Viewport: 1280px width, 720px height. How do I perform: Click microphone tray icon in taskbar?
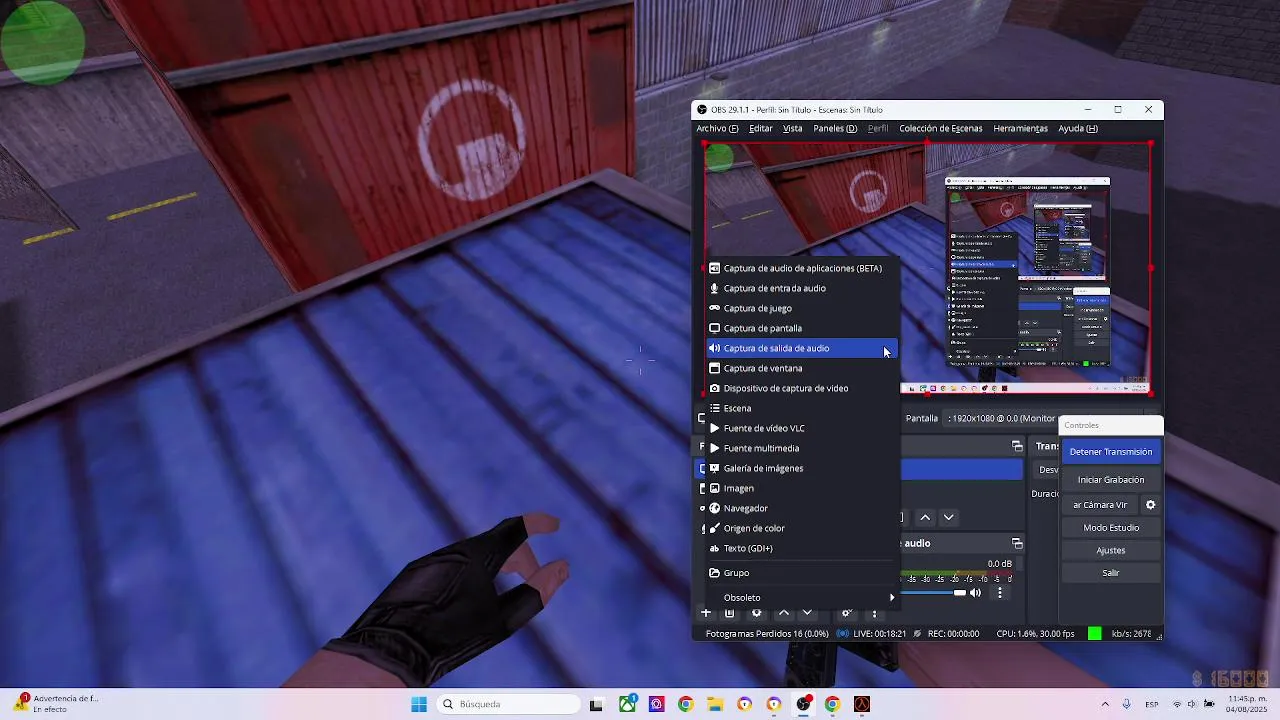(1127, 704)
